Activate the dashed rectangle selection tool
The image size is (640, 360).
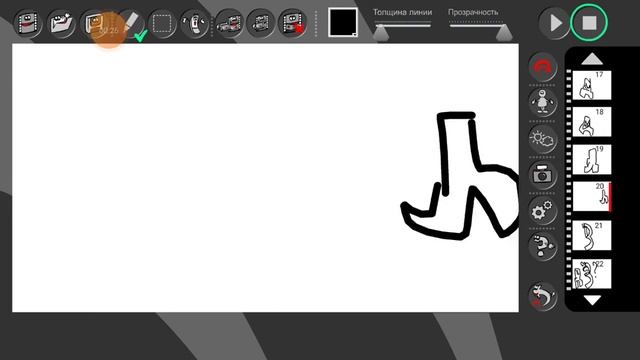pos(162,24)
